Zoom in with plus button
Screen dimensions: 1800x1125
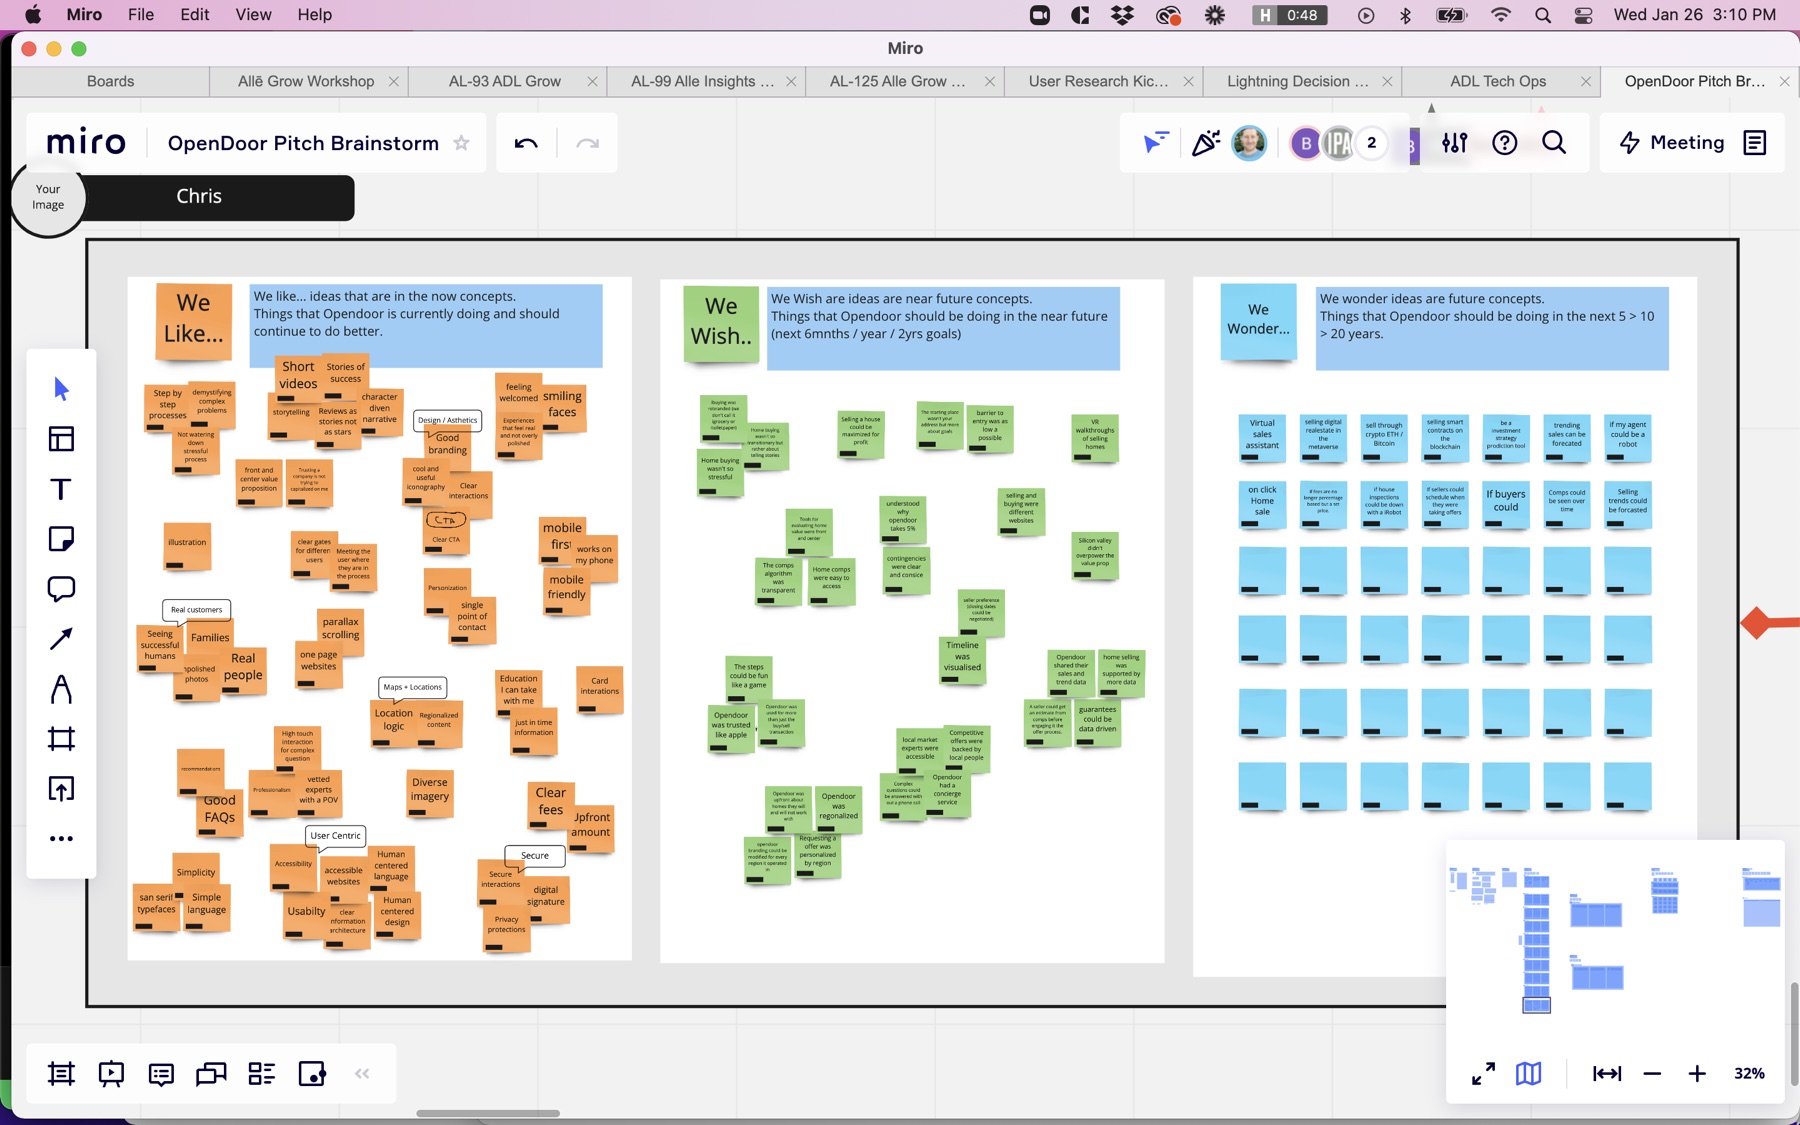pos(1697,1073)
